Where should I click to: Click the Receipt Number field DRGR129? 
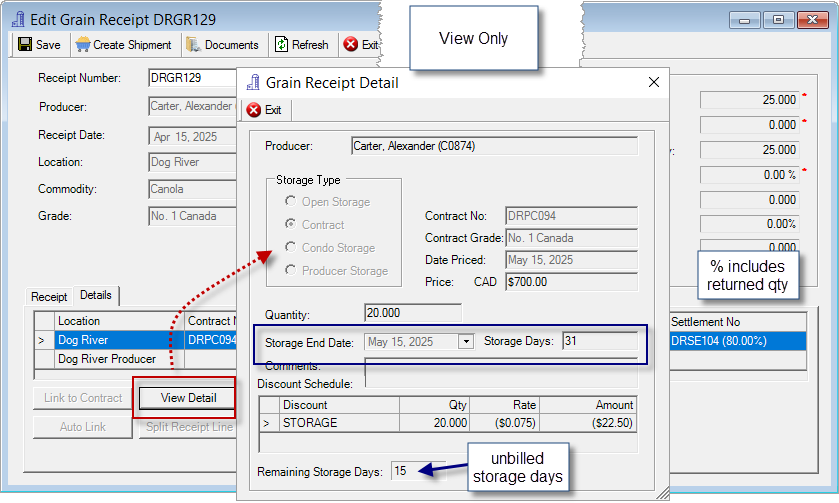click(x=193, y=78)
